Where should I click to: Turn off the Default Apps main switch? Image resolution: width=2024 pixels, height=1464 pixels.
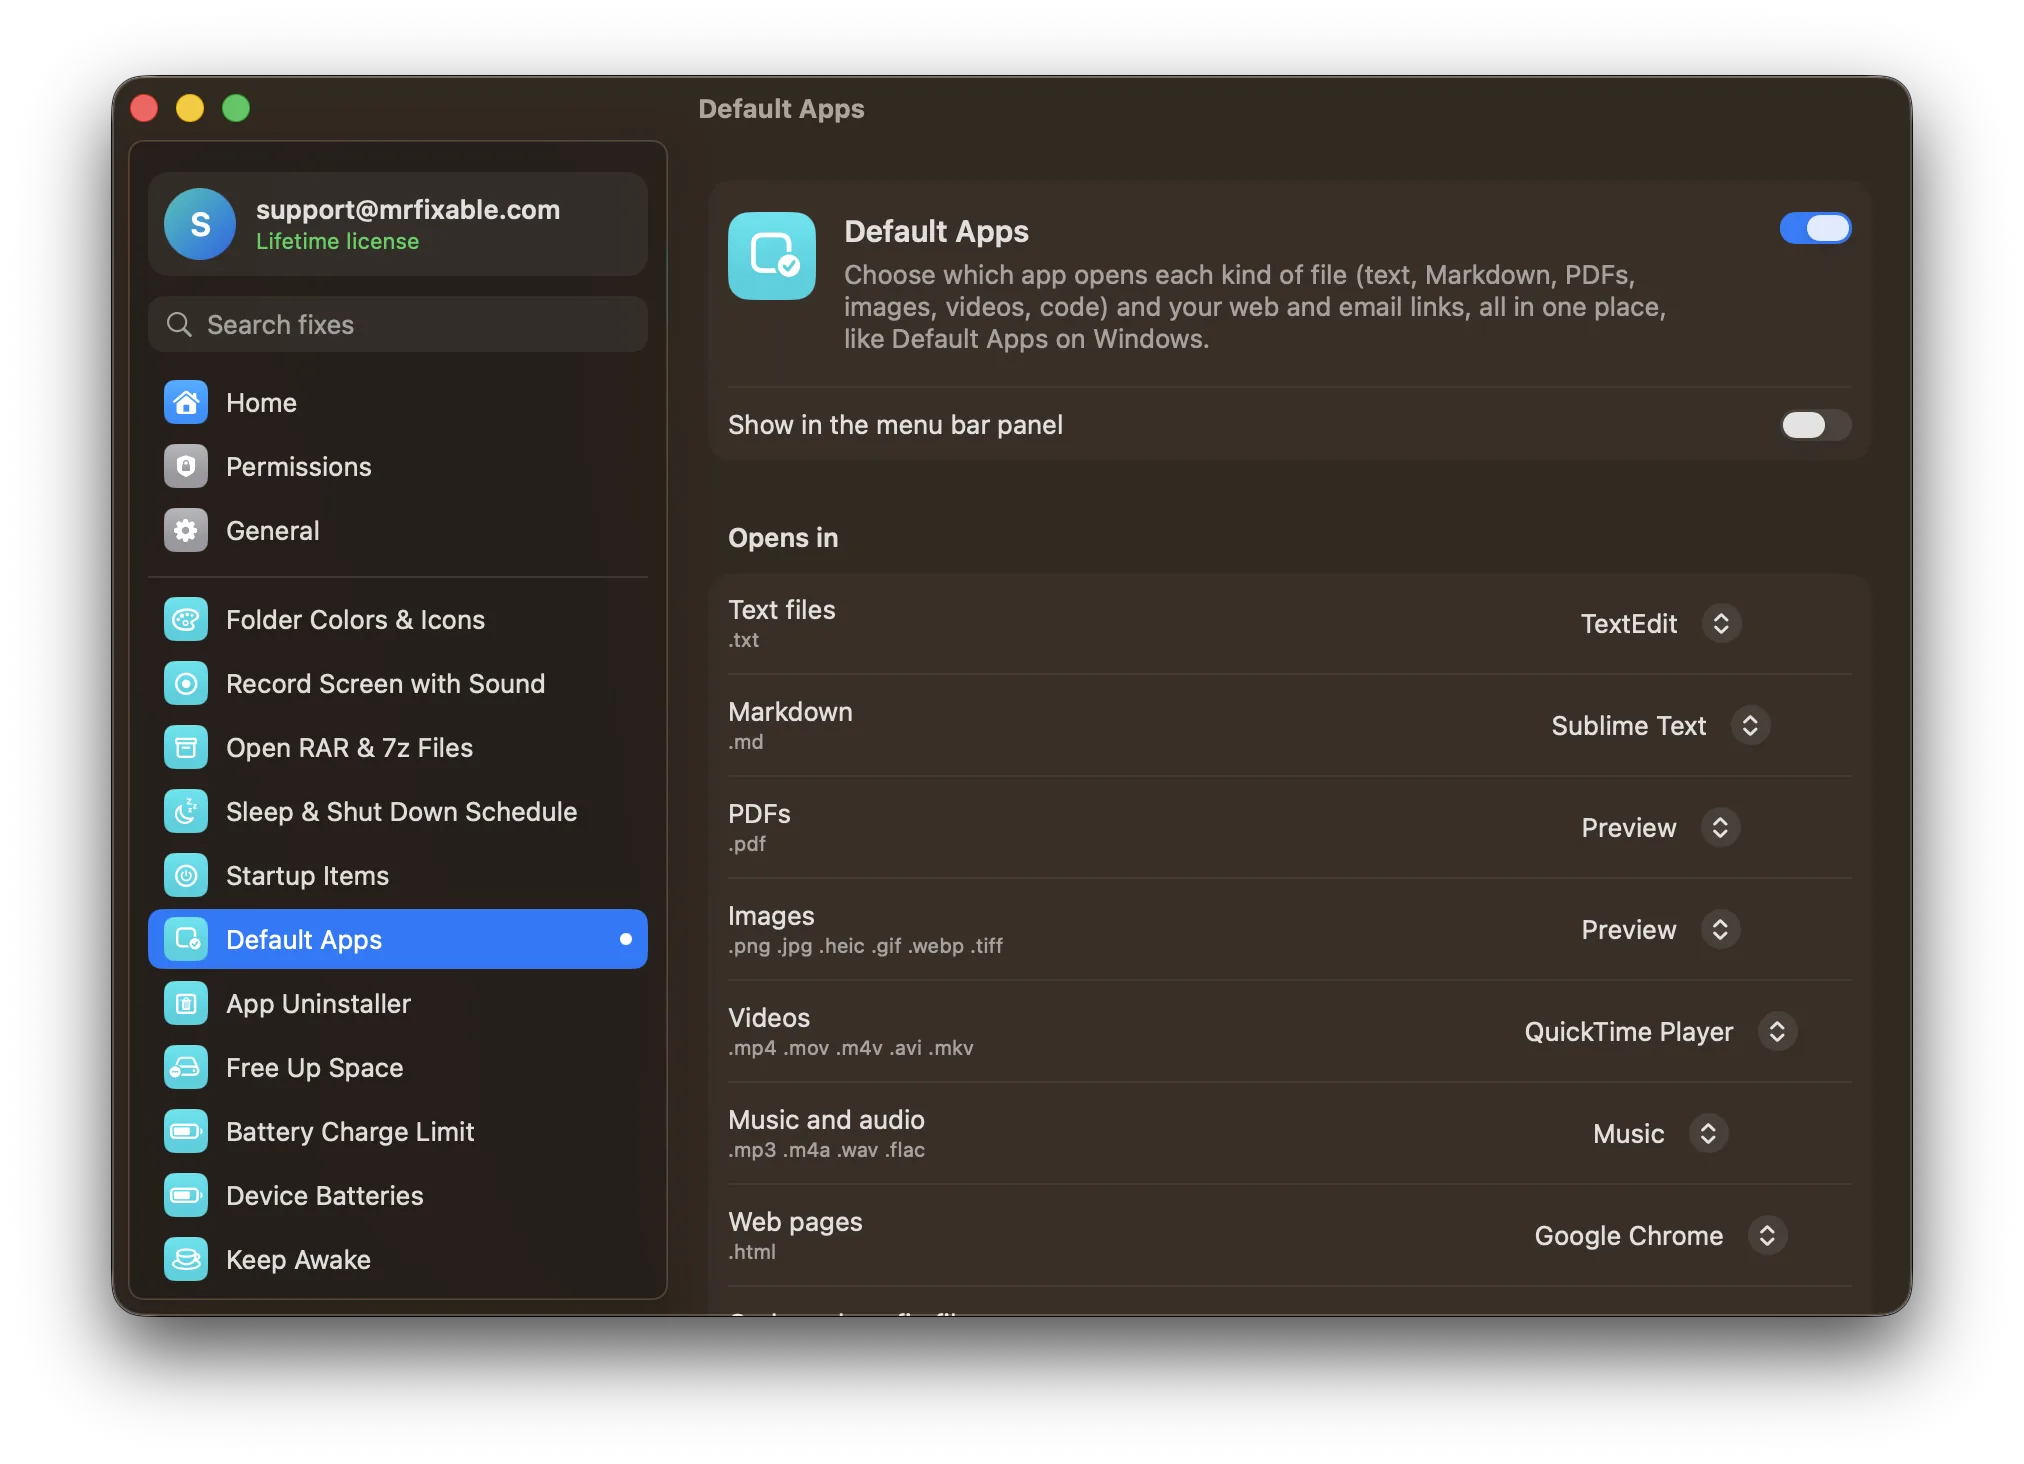tap(1815, 228)
